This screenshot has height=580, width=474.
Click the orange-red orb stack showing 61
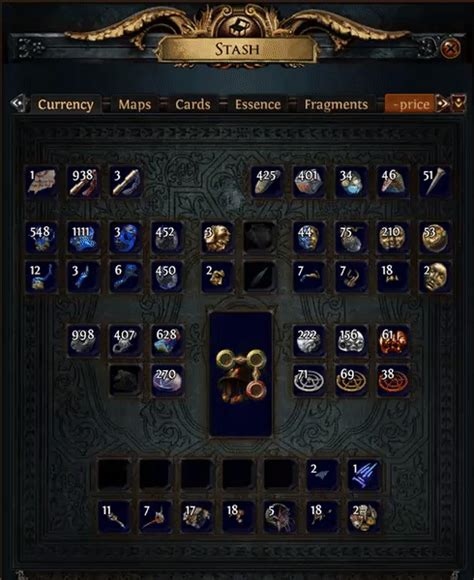393,340
